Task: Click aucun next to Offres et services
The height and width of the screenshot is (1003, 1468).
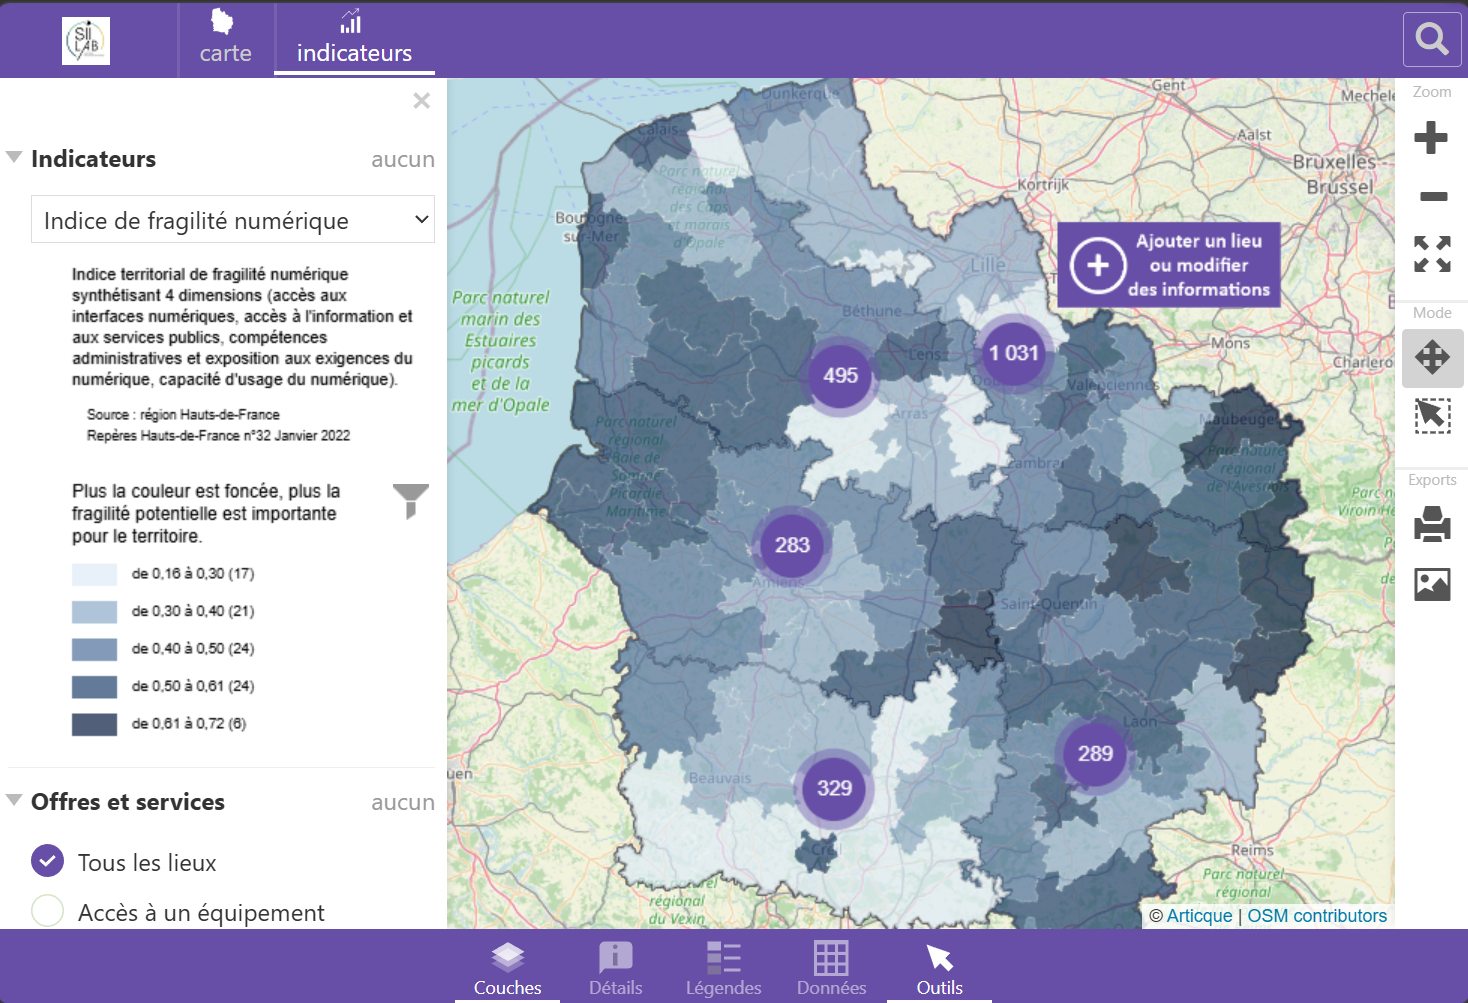Action: [x=403, y=802]
